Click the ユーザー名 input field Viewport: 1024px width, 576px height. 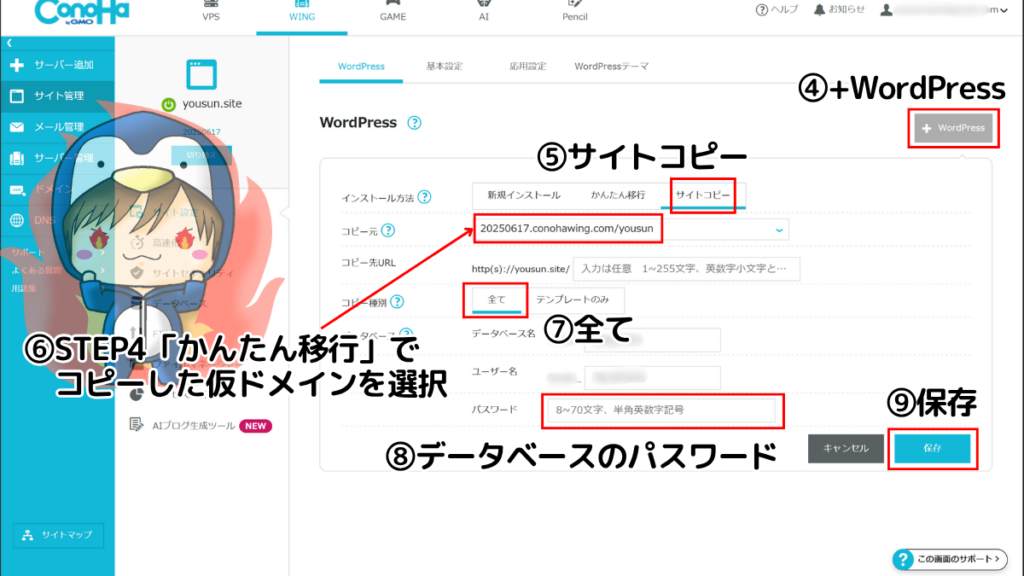652,377
